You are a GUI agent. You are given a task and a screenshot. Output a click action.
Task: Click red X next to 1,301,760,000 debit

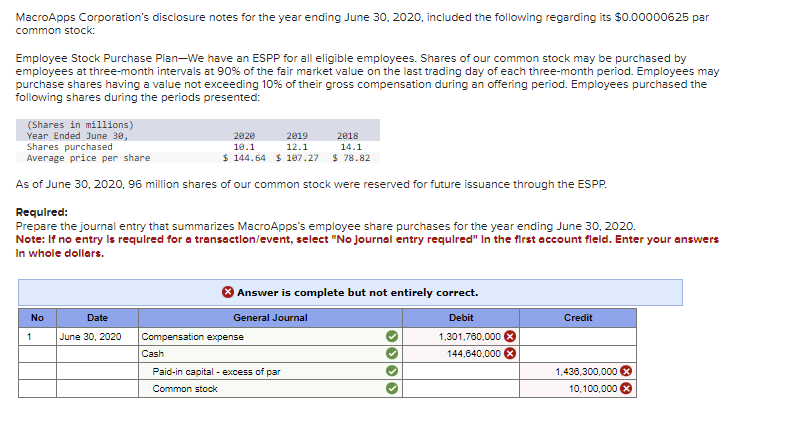510,337
